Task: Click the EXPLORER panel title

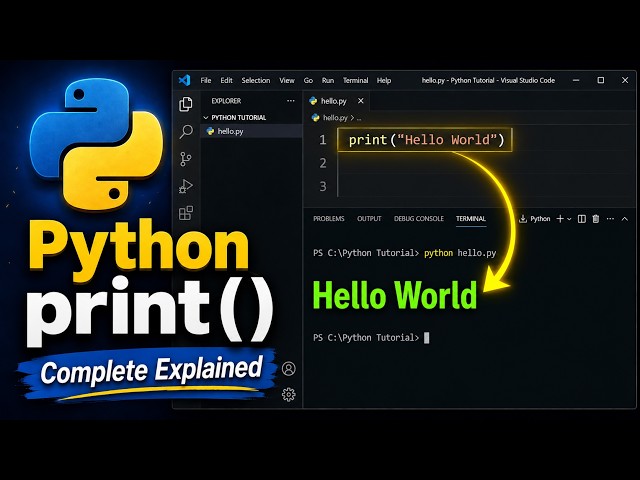Action: pyautogui.click(x=226, y=101)
